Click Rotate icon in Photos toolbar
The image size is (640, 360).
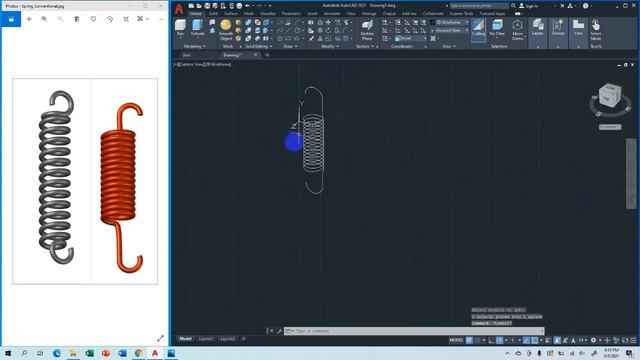click(109, 19)
